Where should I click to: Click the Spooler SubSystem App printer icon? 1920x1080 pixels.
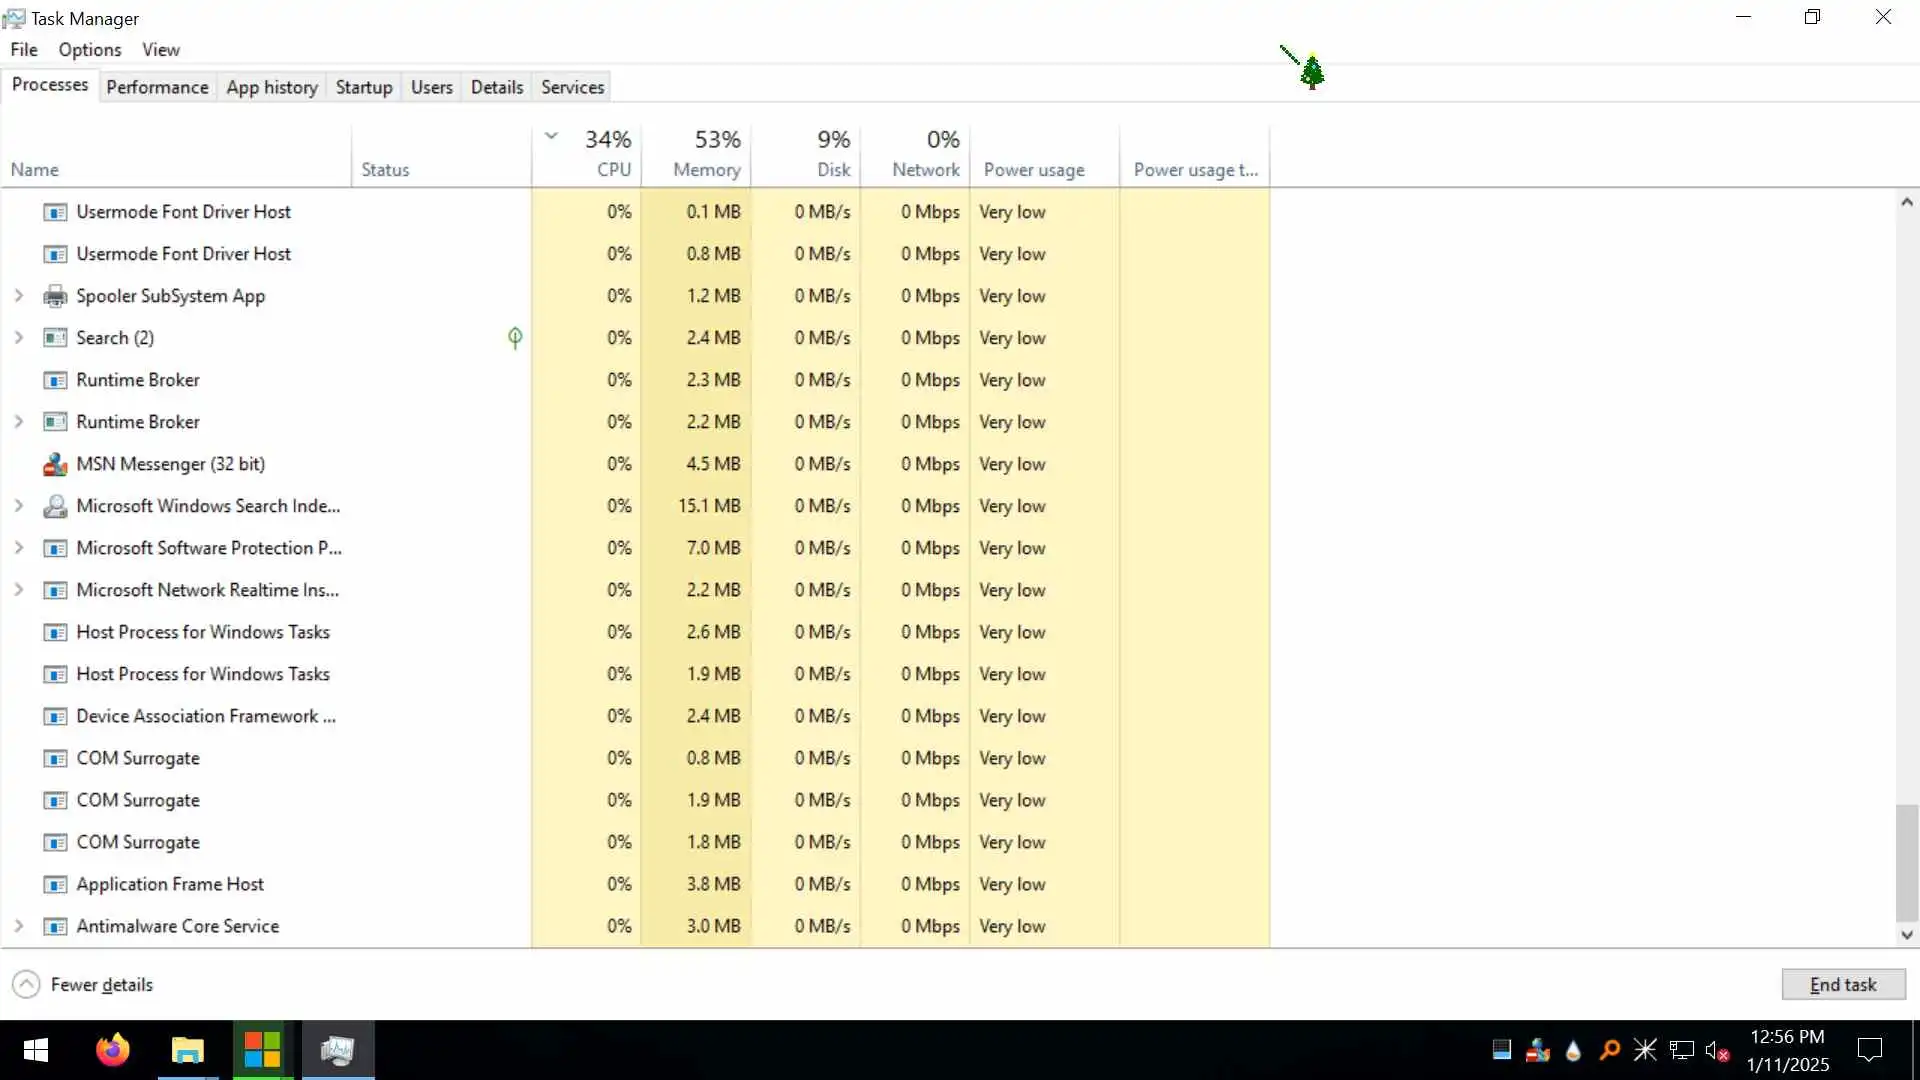coord(55,296)
